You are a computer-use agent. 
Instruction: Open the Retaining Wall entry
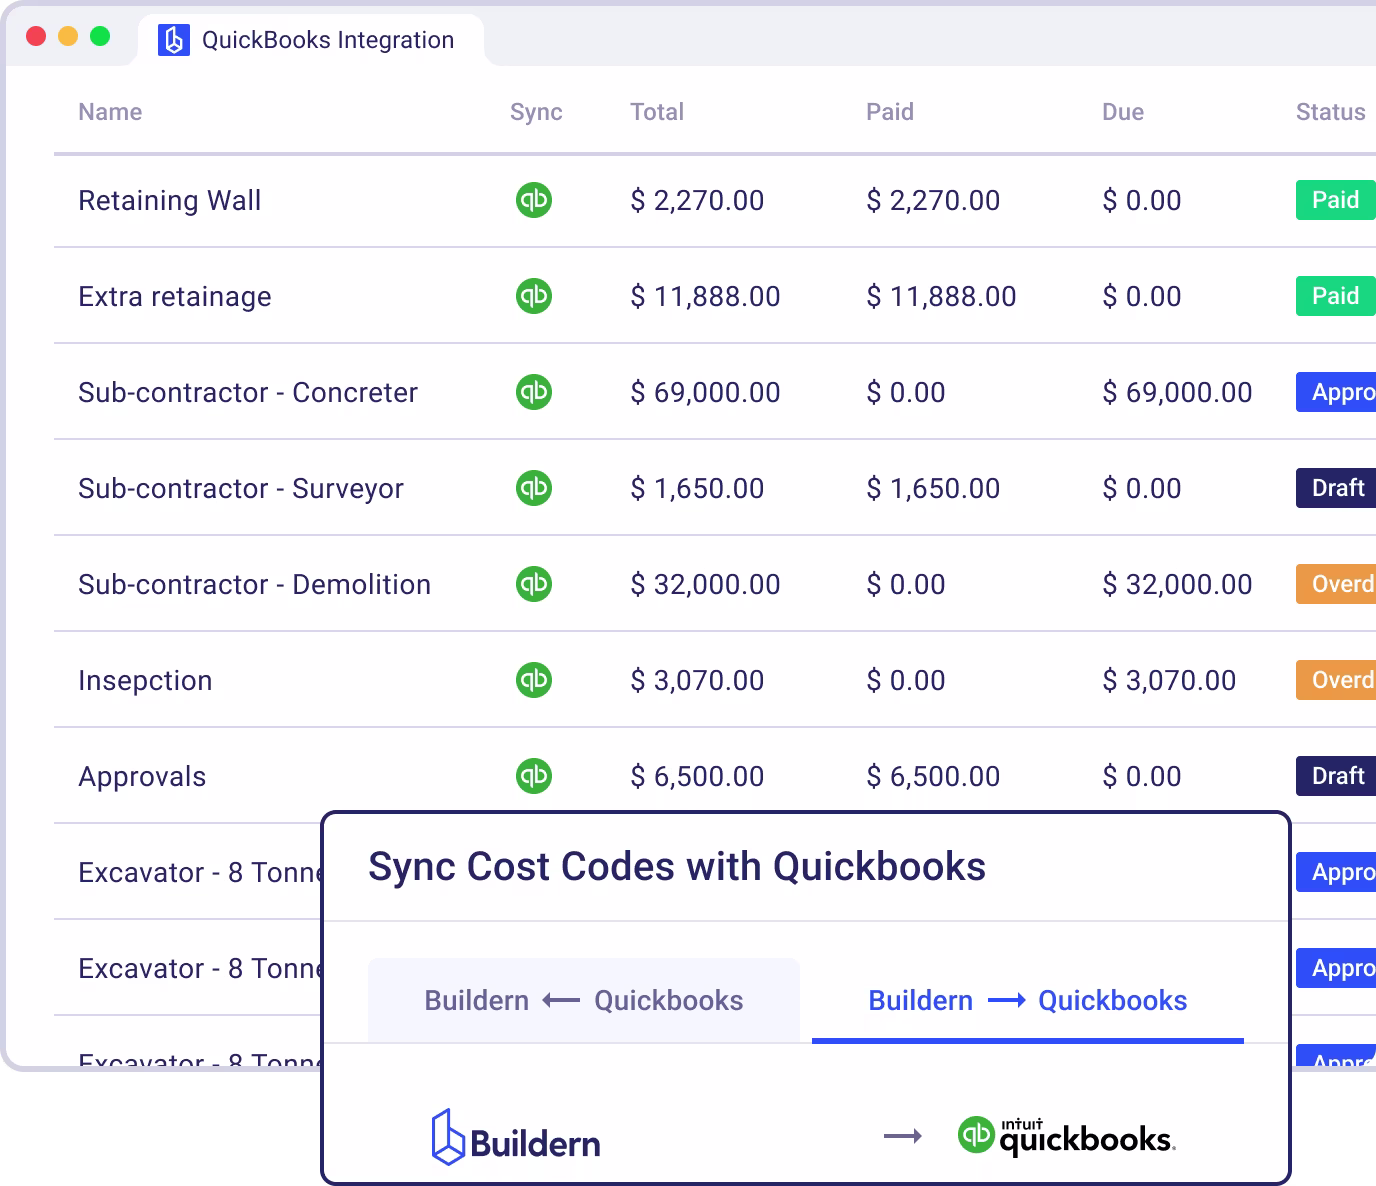click(x=170, y=201)
